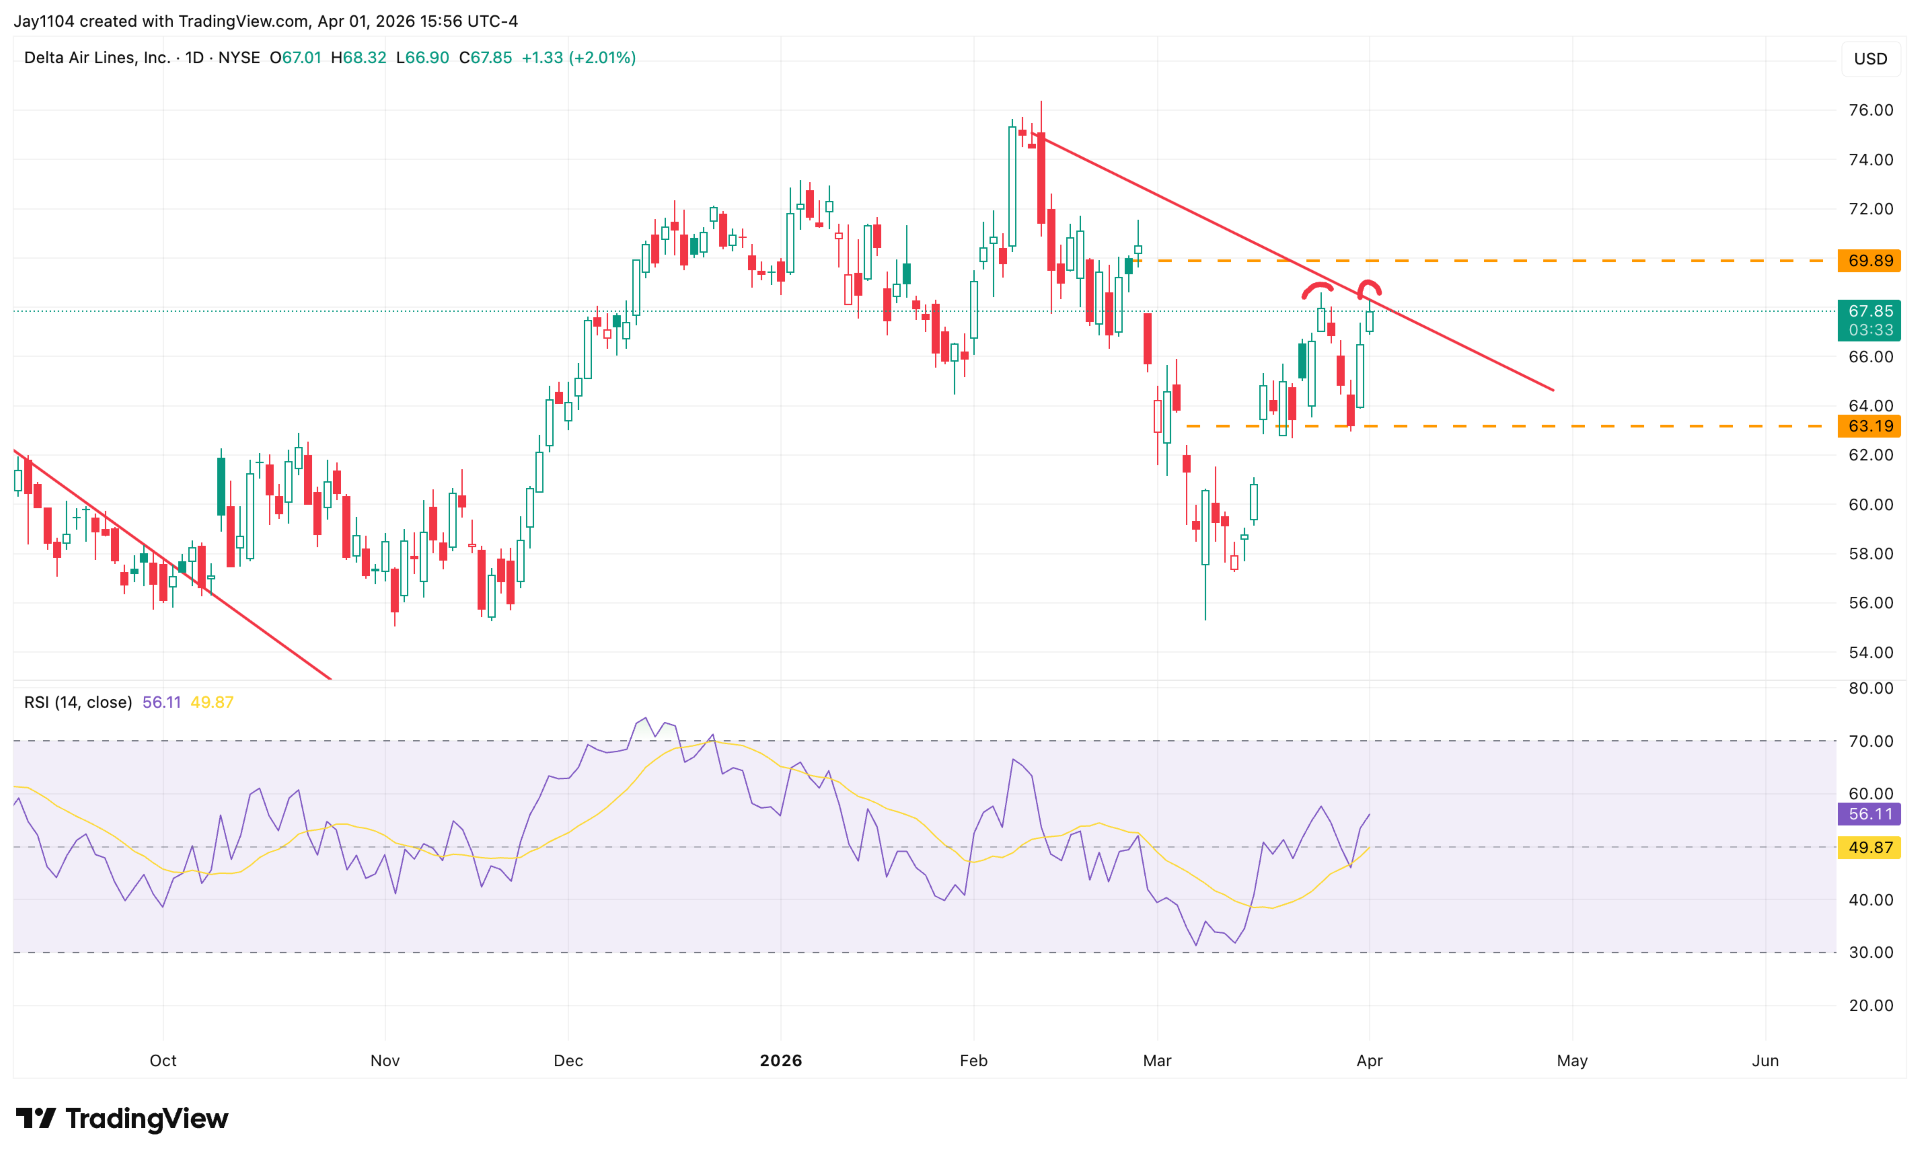Click the orange 63.19 price label
The width and height of the screenshot is (1920, 1159).
[1869, 426]
